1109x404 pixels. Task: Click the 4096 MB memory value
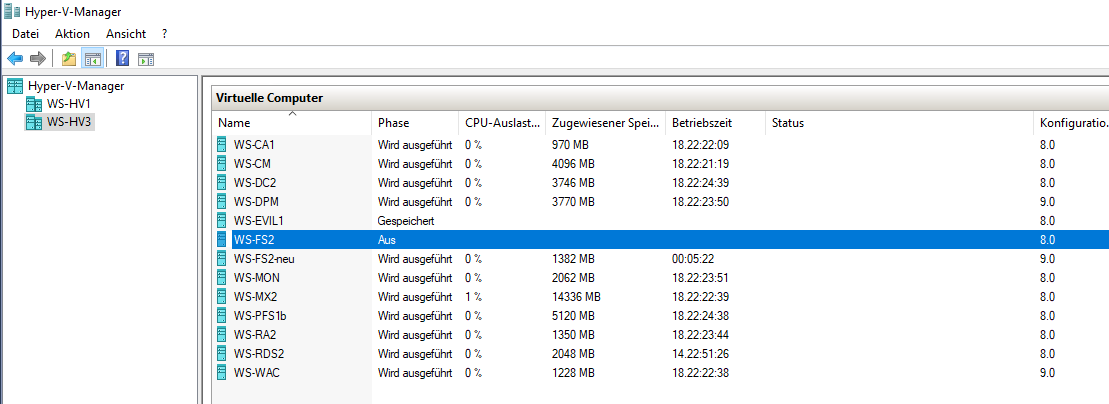coord(574,163)
